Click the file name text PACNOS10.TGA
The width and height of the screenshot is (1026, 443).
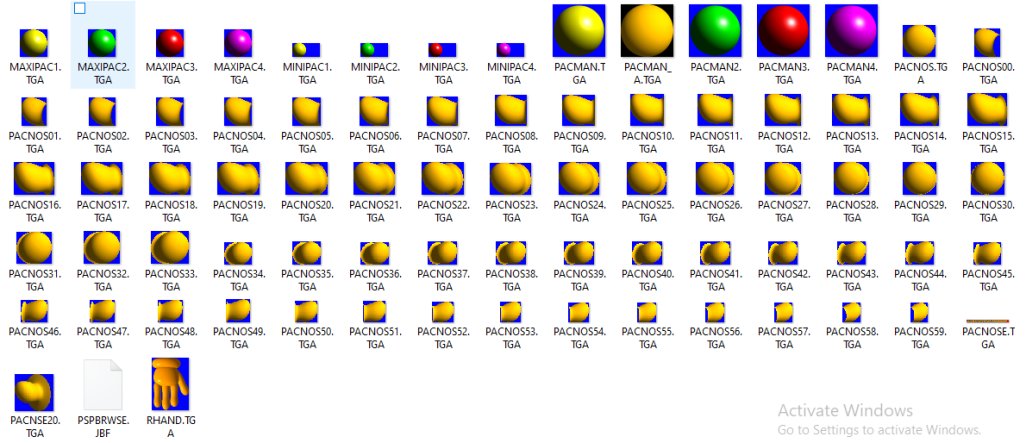coord(647,143)
